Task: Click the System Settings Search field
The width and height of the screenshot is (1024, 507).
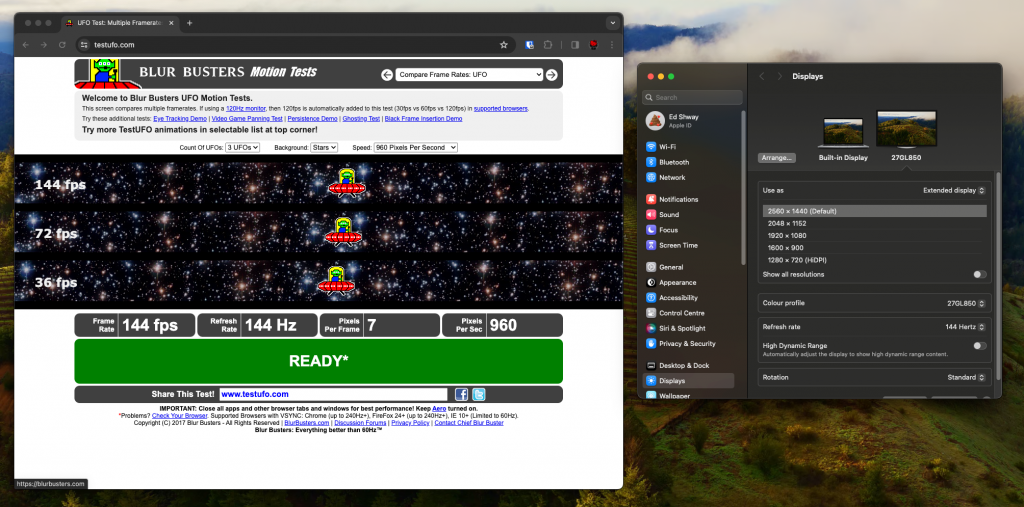Action: click(692, 97)
